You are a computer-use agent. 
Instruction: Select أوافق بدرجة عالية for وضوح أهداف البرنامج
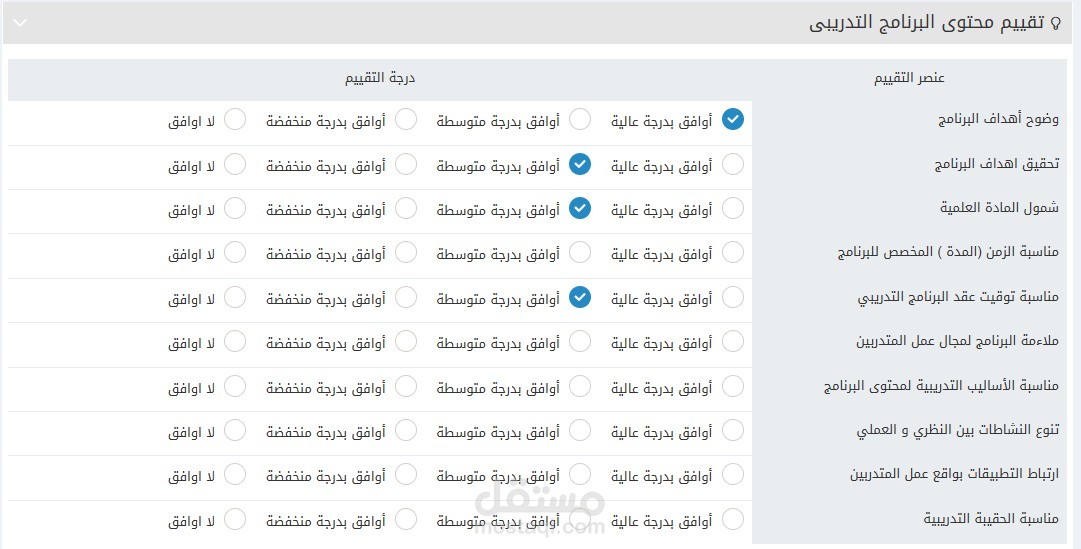click(733, 119)
